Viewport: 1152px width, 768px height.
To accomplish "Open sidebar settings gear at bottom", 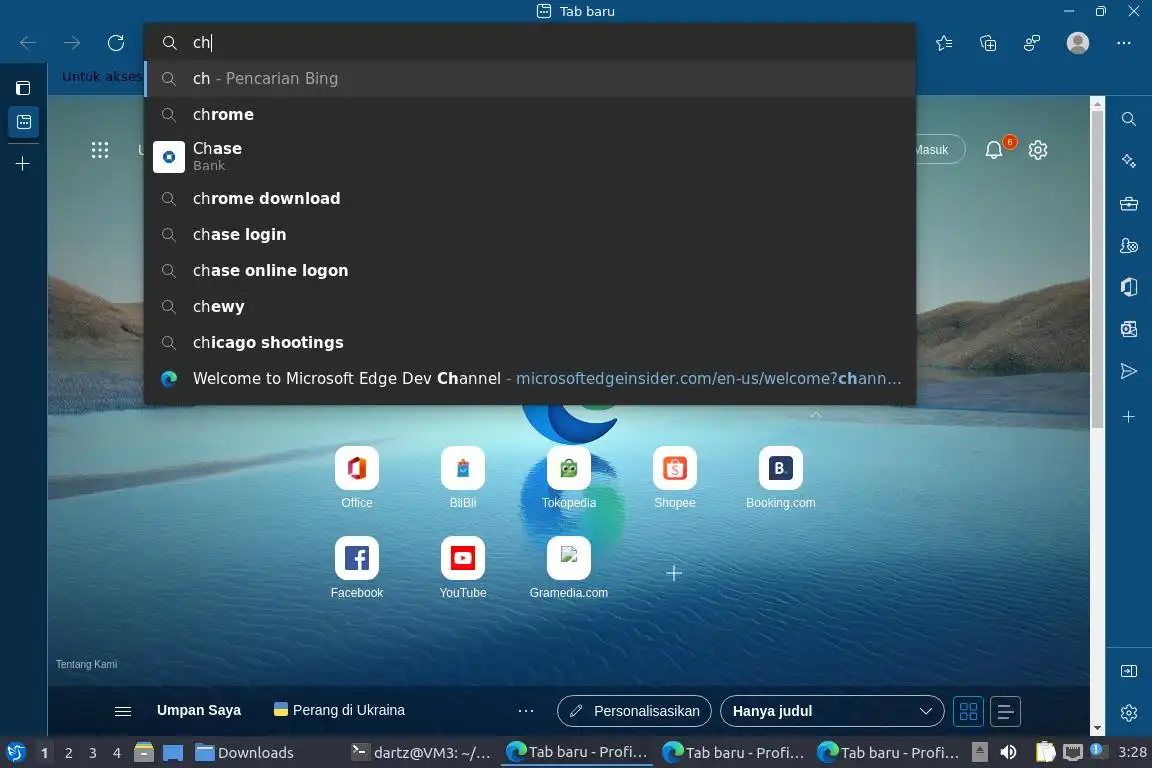I will pyautogui.click(x=1128, y=712).
